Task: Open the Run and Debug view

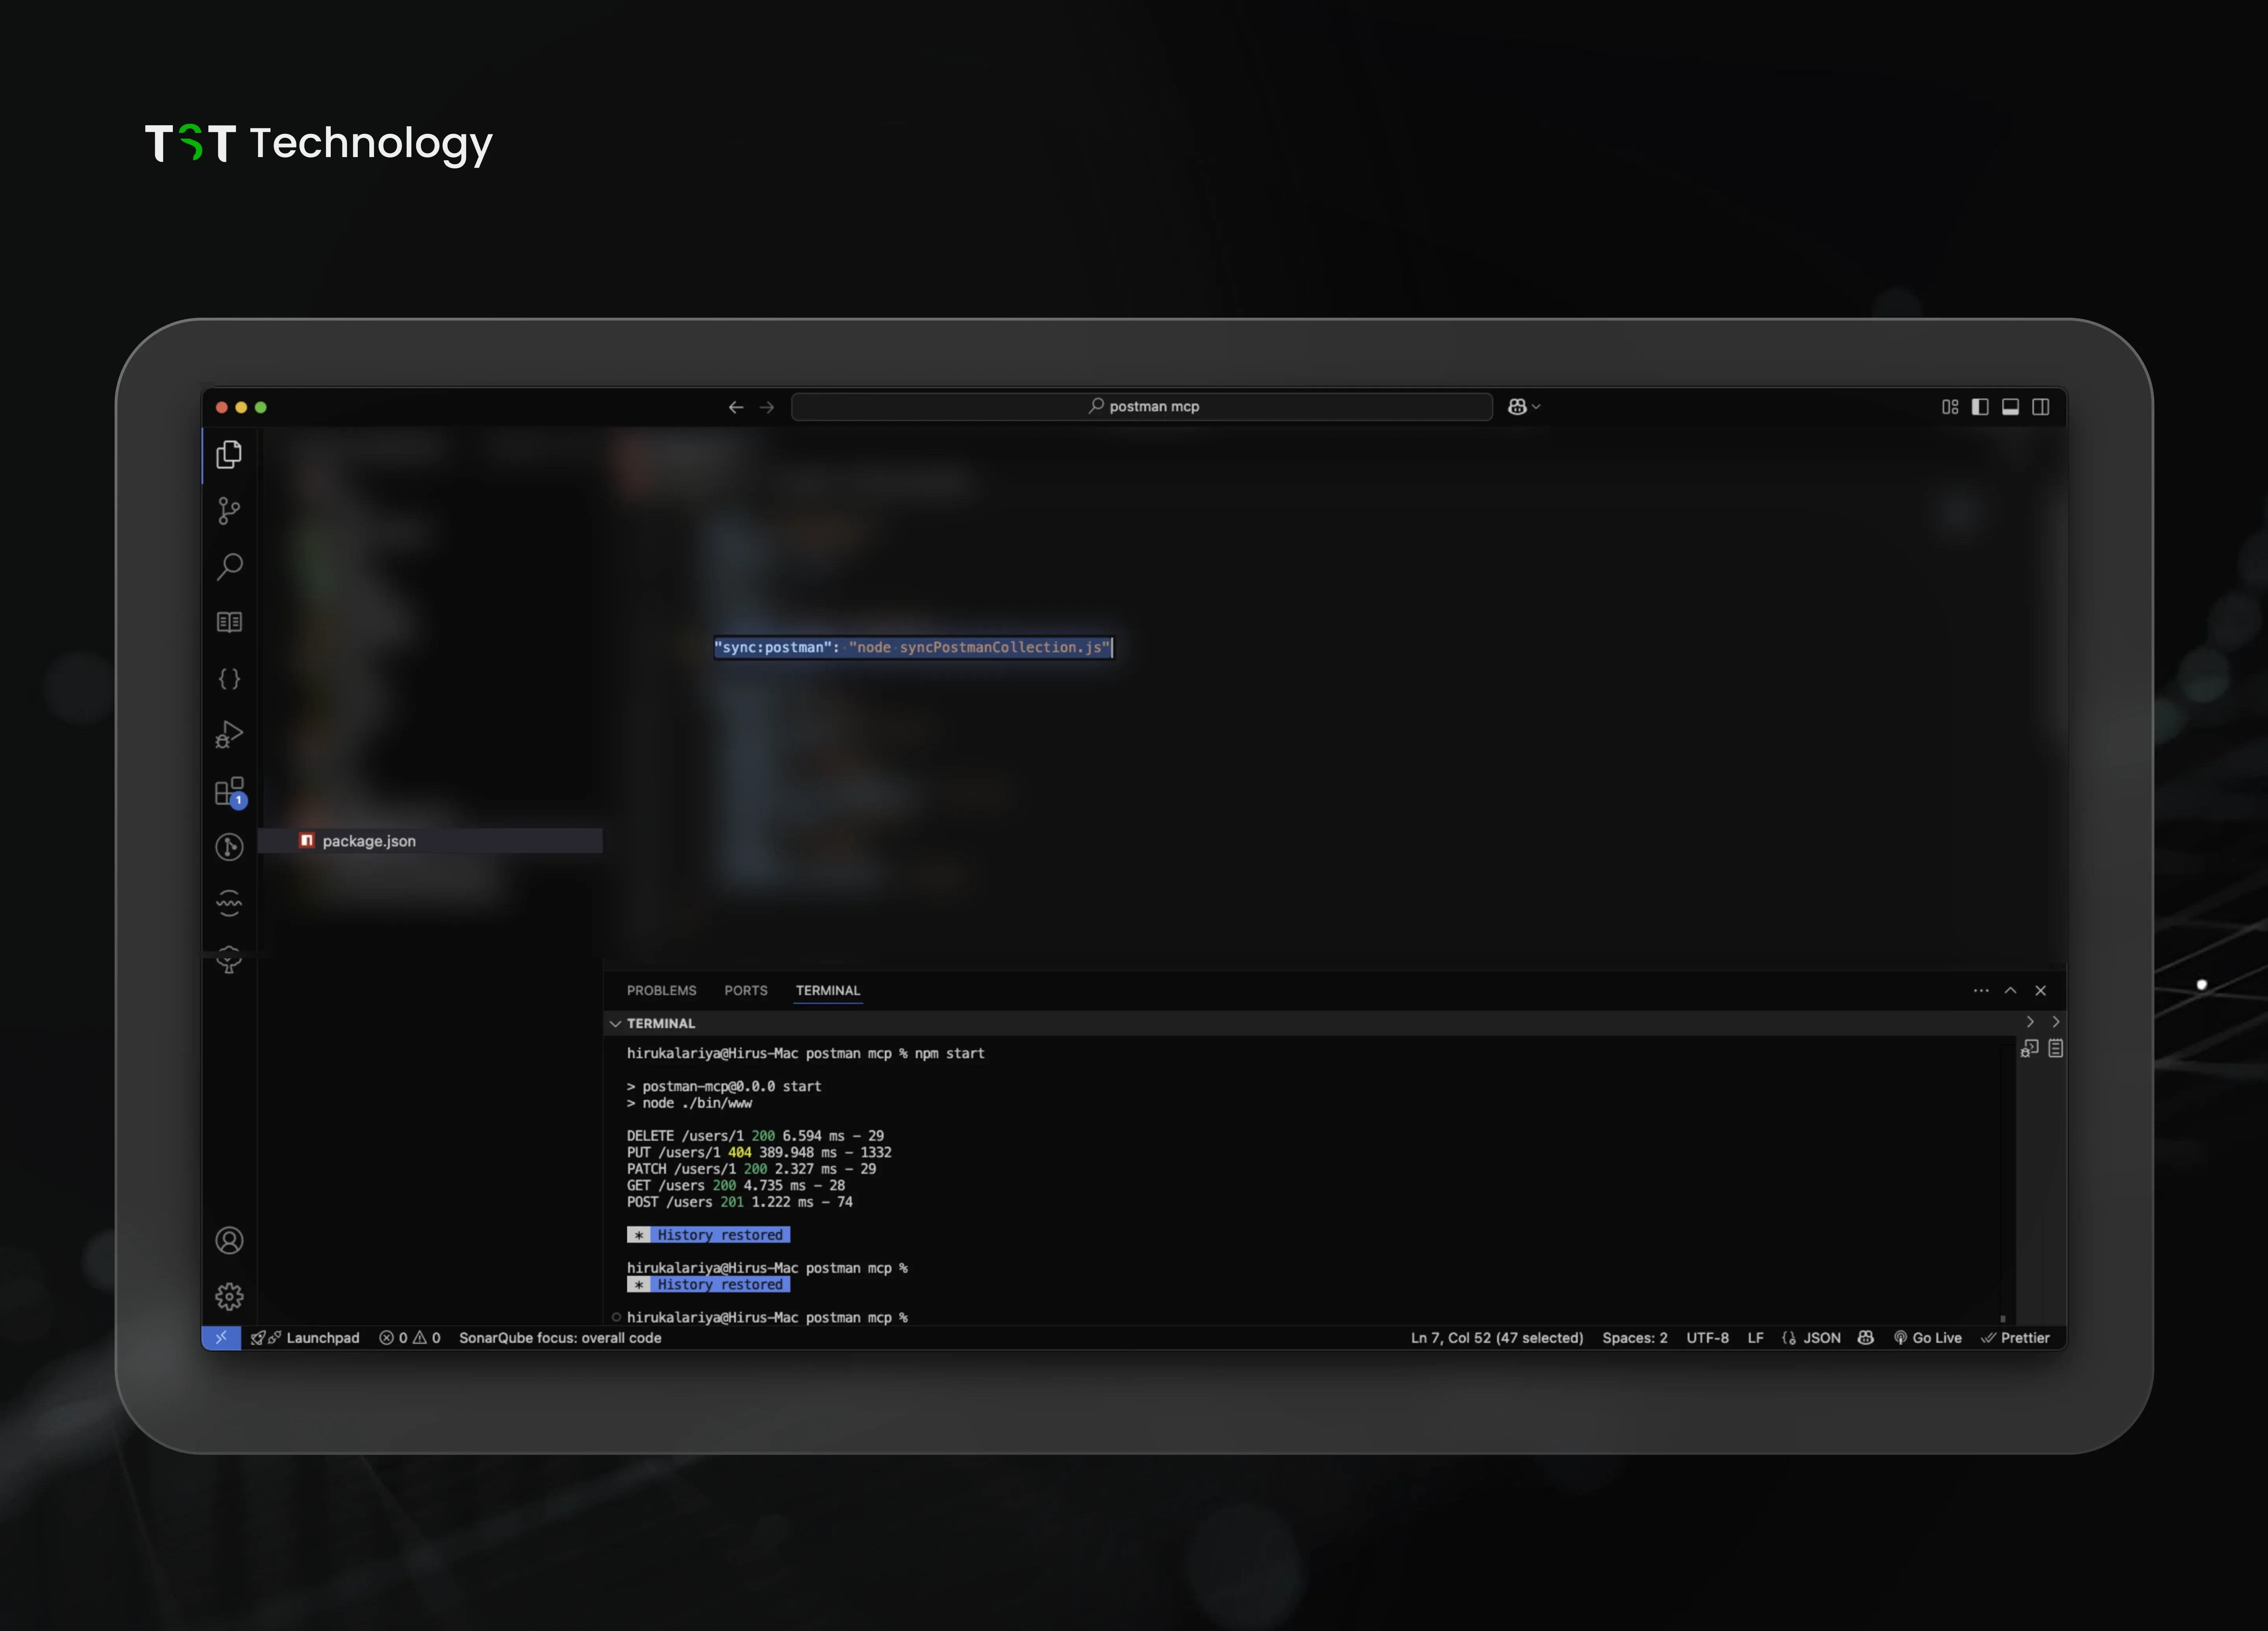Action: 229,735
